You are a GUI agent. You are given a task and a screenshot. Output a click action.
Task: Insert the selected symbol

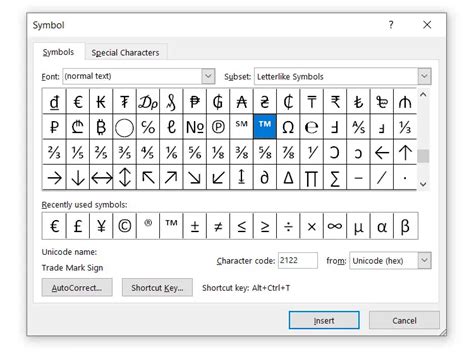(x=324, y=320)
